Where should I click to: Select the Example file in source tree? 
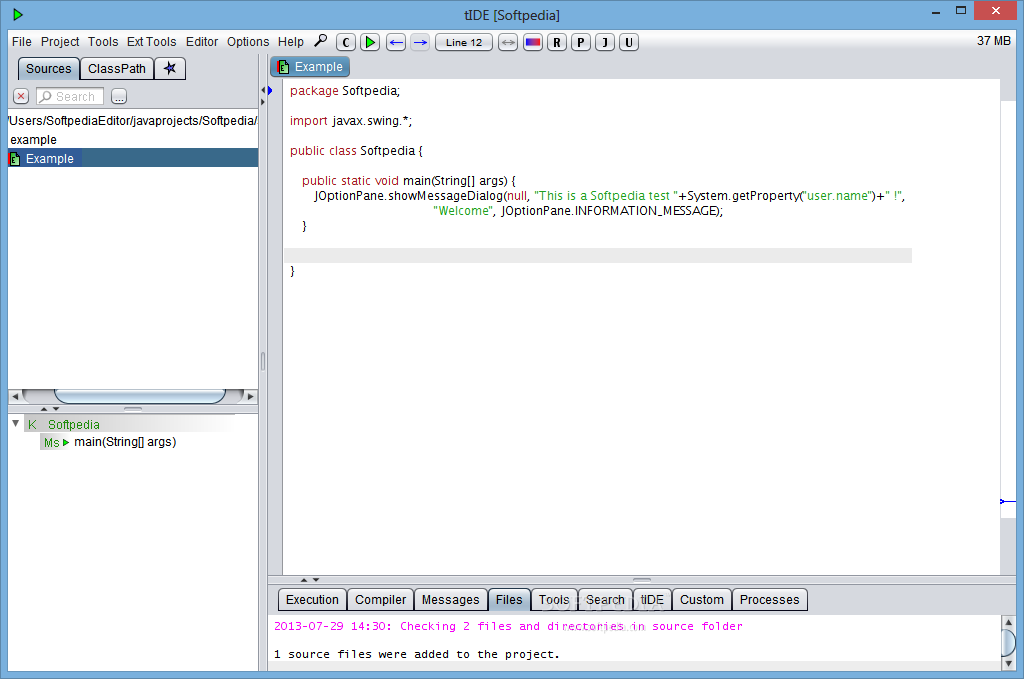click(x=133, y=158)
